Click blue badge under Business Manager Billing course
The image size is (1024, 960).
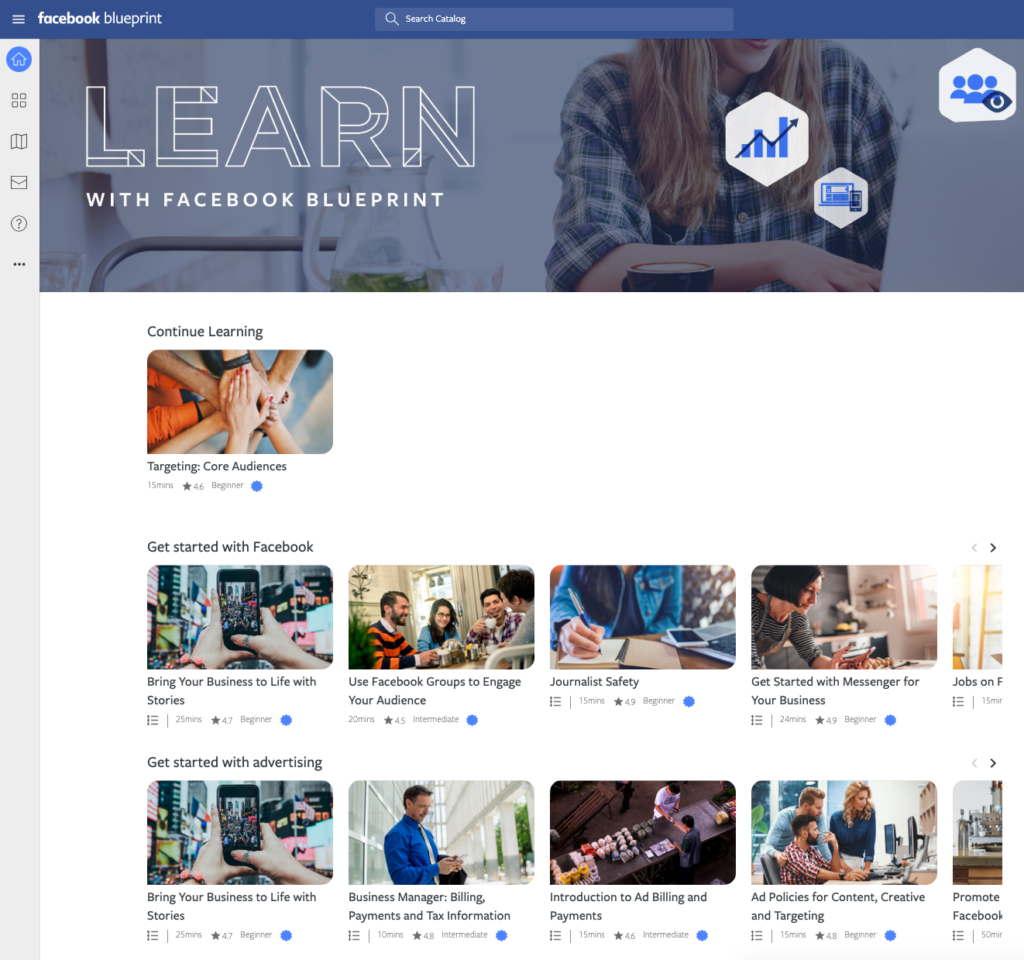tap(502, 935)
